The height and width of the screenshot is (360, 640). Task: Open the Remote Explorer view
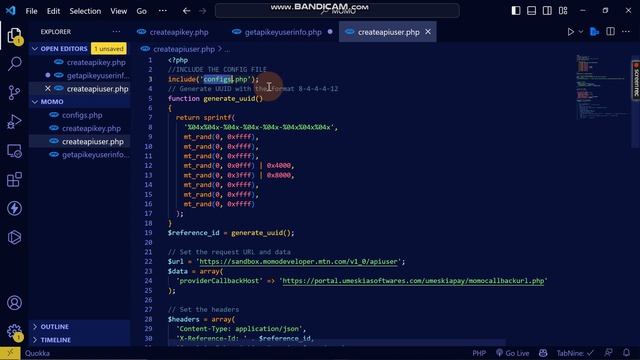pos(14,151)
